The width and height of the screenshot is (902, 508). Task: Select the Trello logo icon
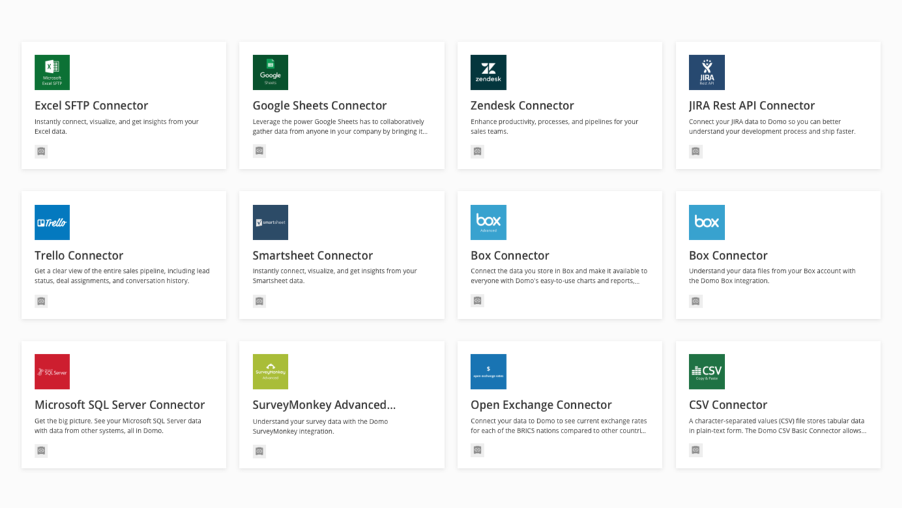pos(52,222)
